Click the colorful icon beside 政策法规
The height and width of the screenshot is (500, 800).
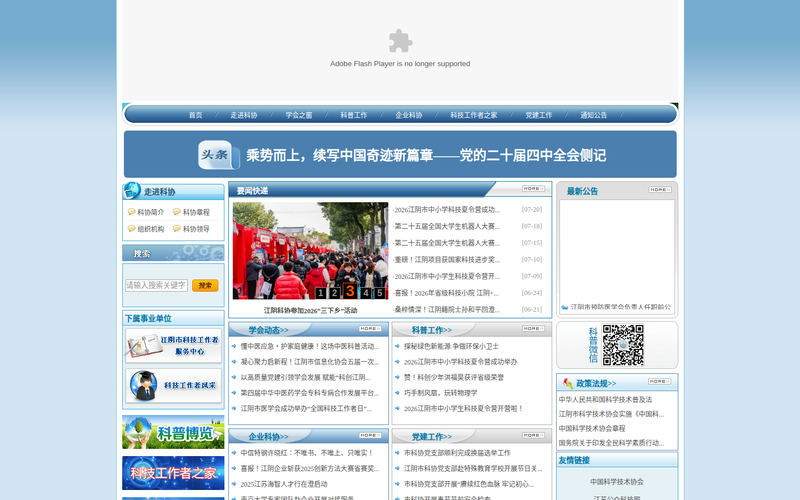click(x=567, y=383)
